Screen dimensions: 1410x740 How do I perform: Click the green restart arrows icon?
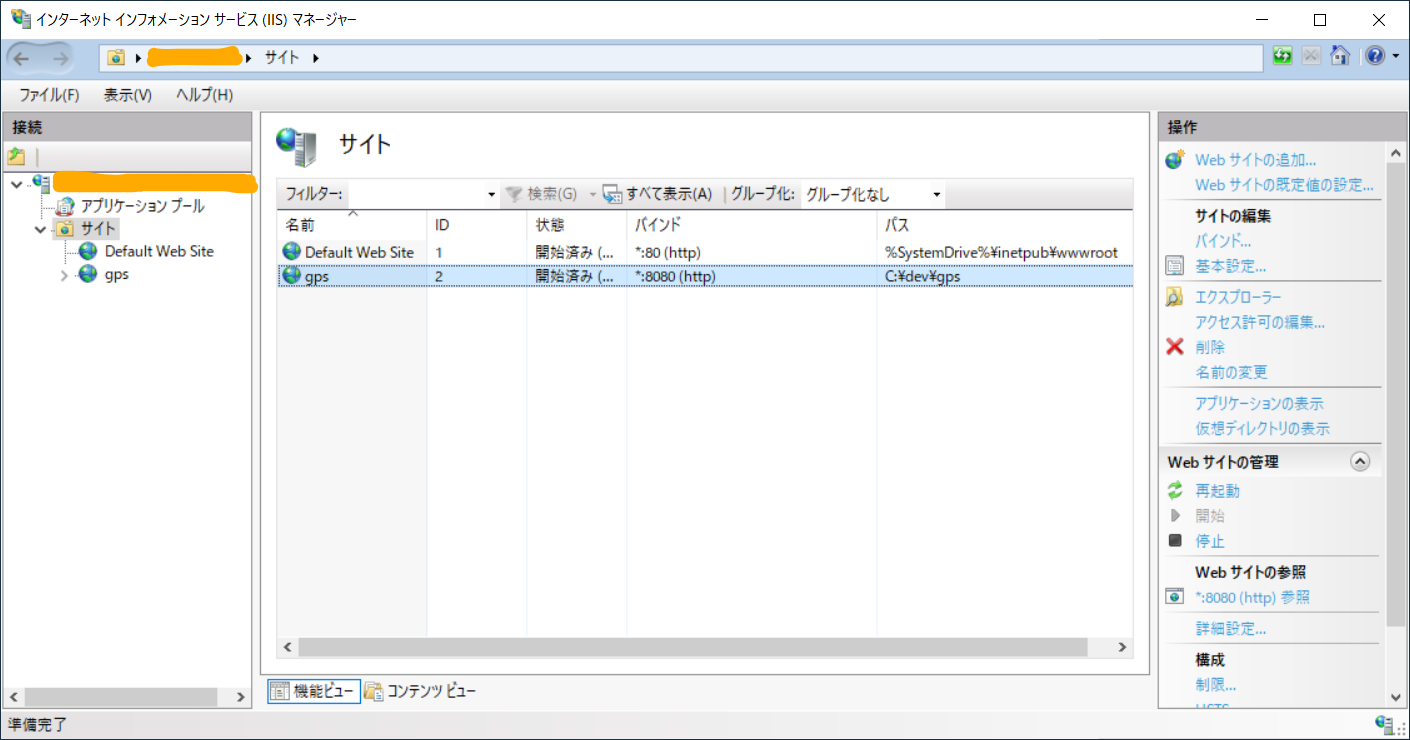coord(1175,491)
